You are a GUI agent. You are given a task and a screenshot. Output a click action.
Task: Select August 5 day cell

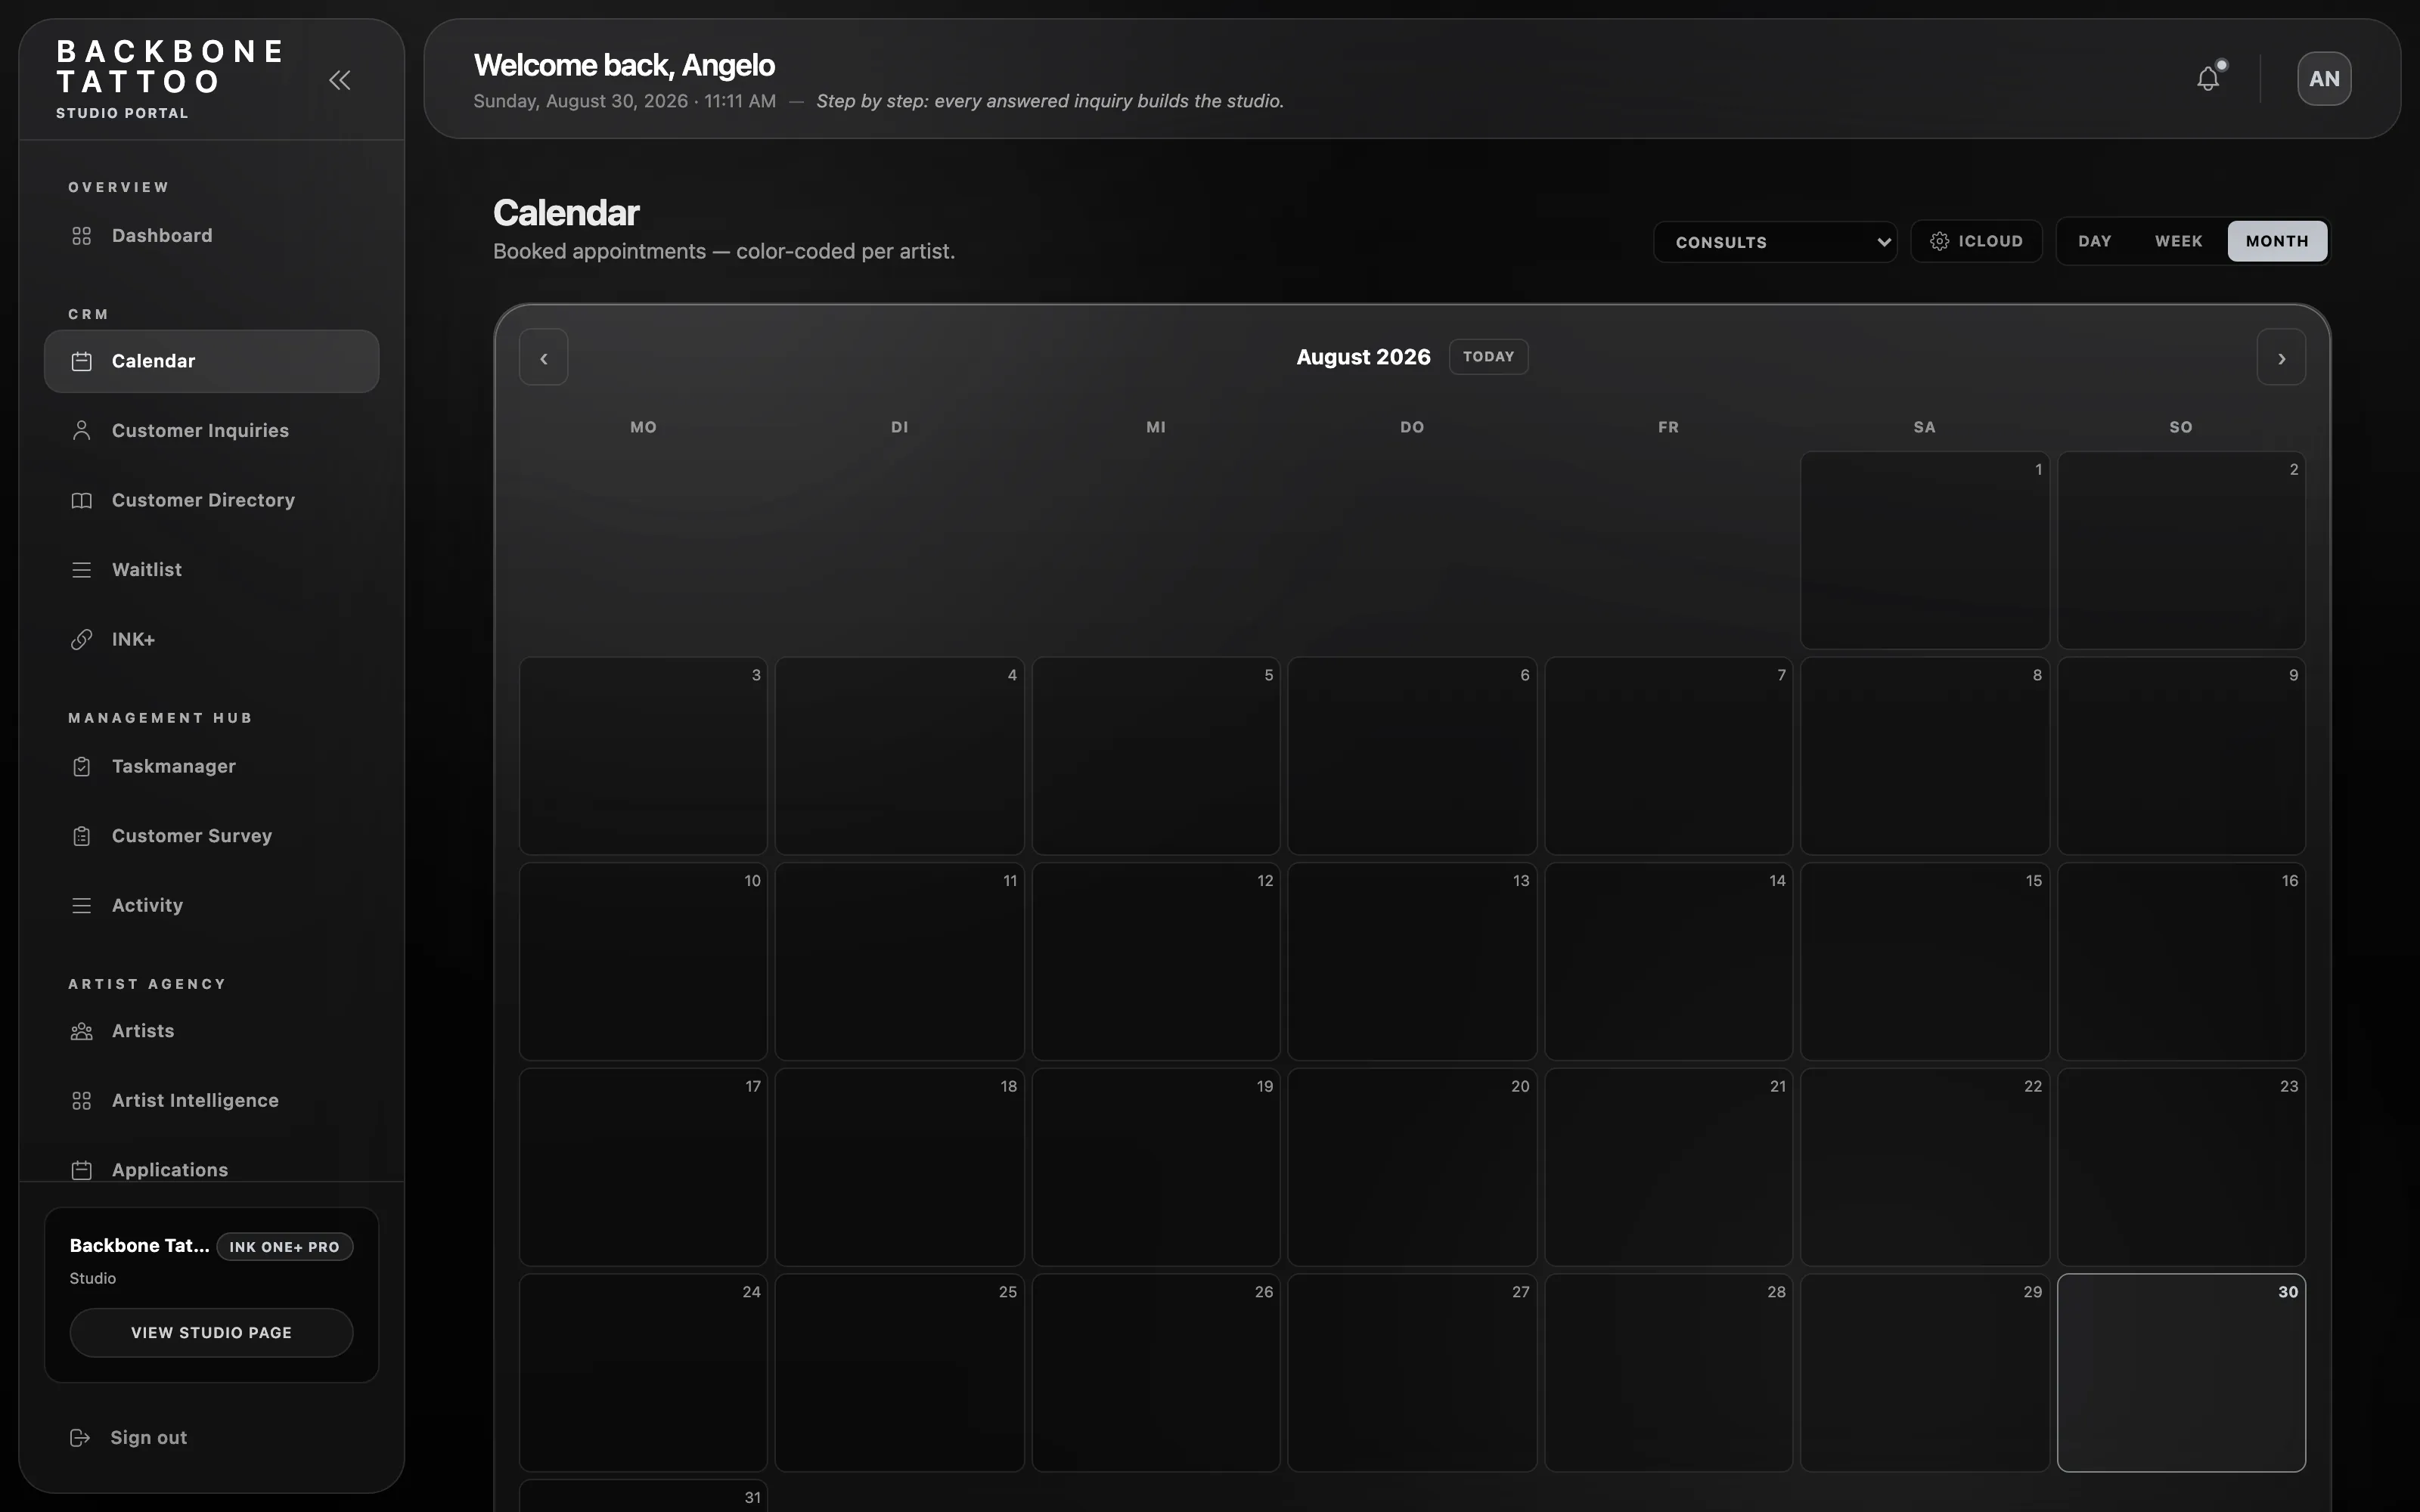(1155, 755)
